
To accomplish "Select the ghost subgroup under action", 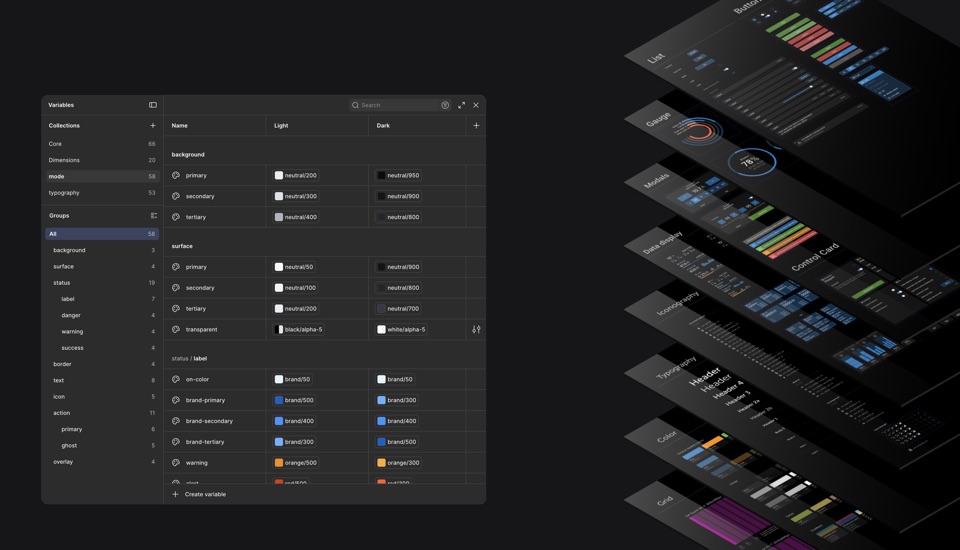I will click(102, 446).
